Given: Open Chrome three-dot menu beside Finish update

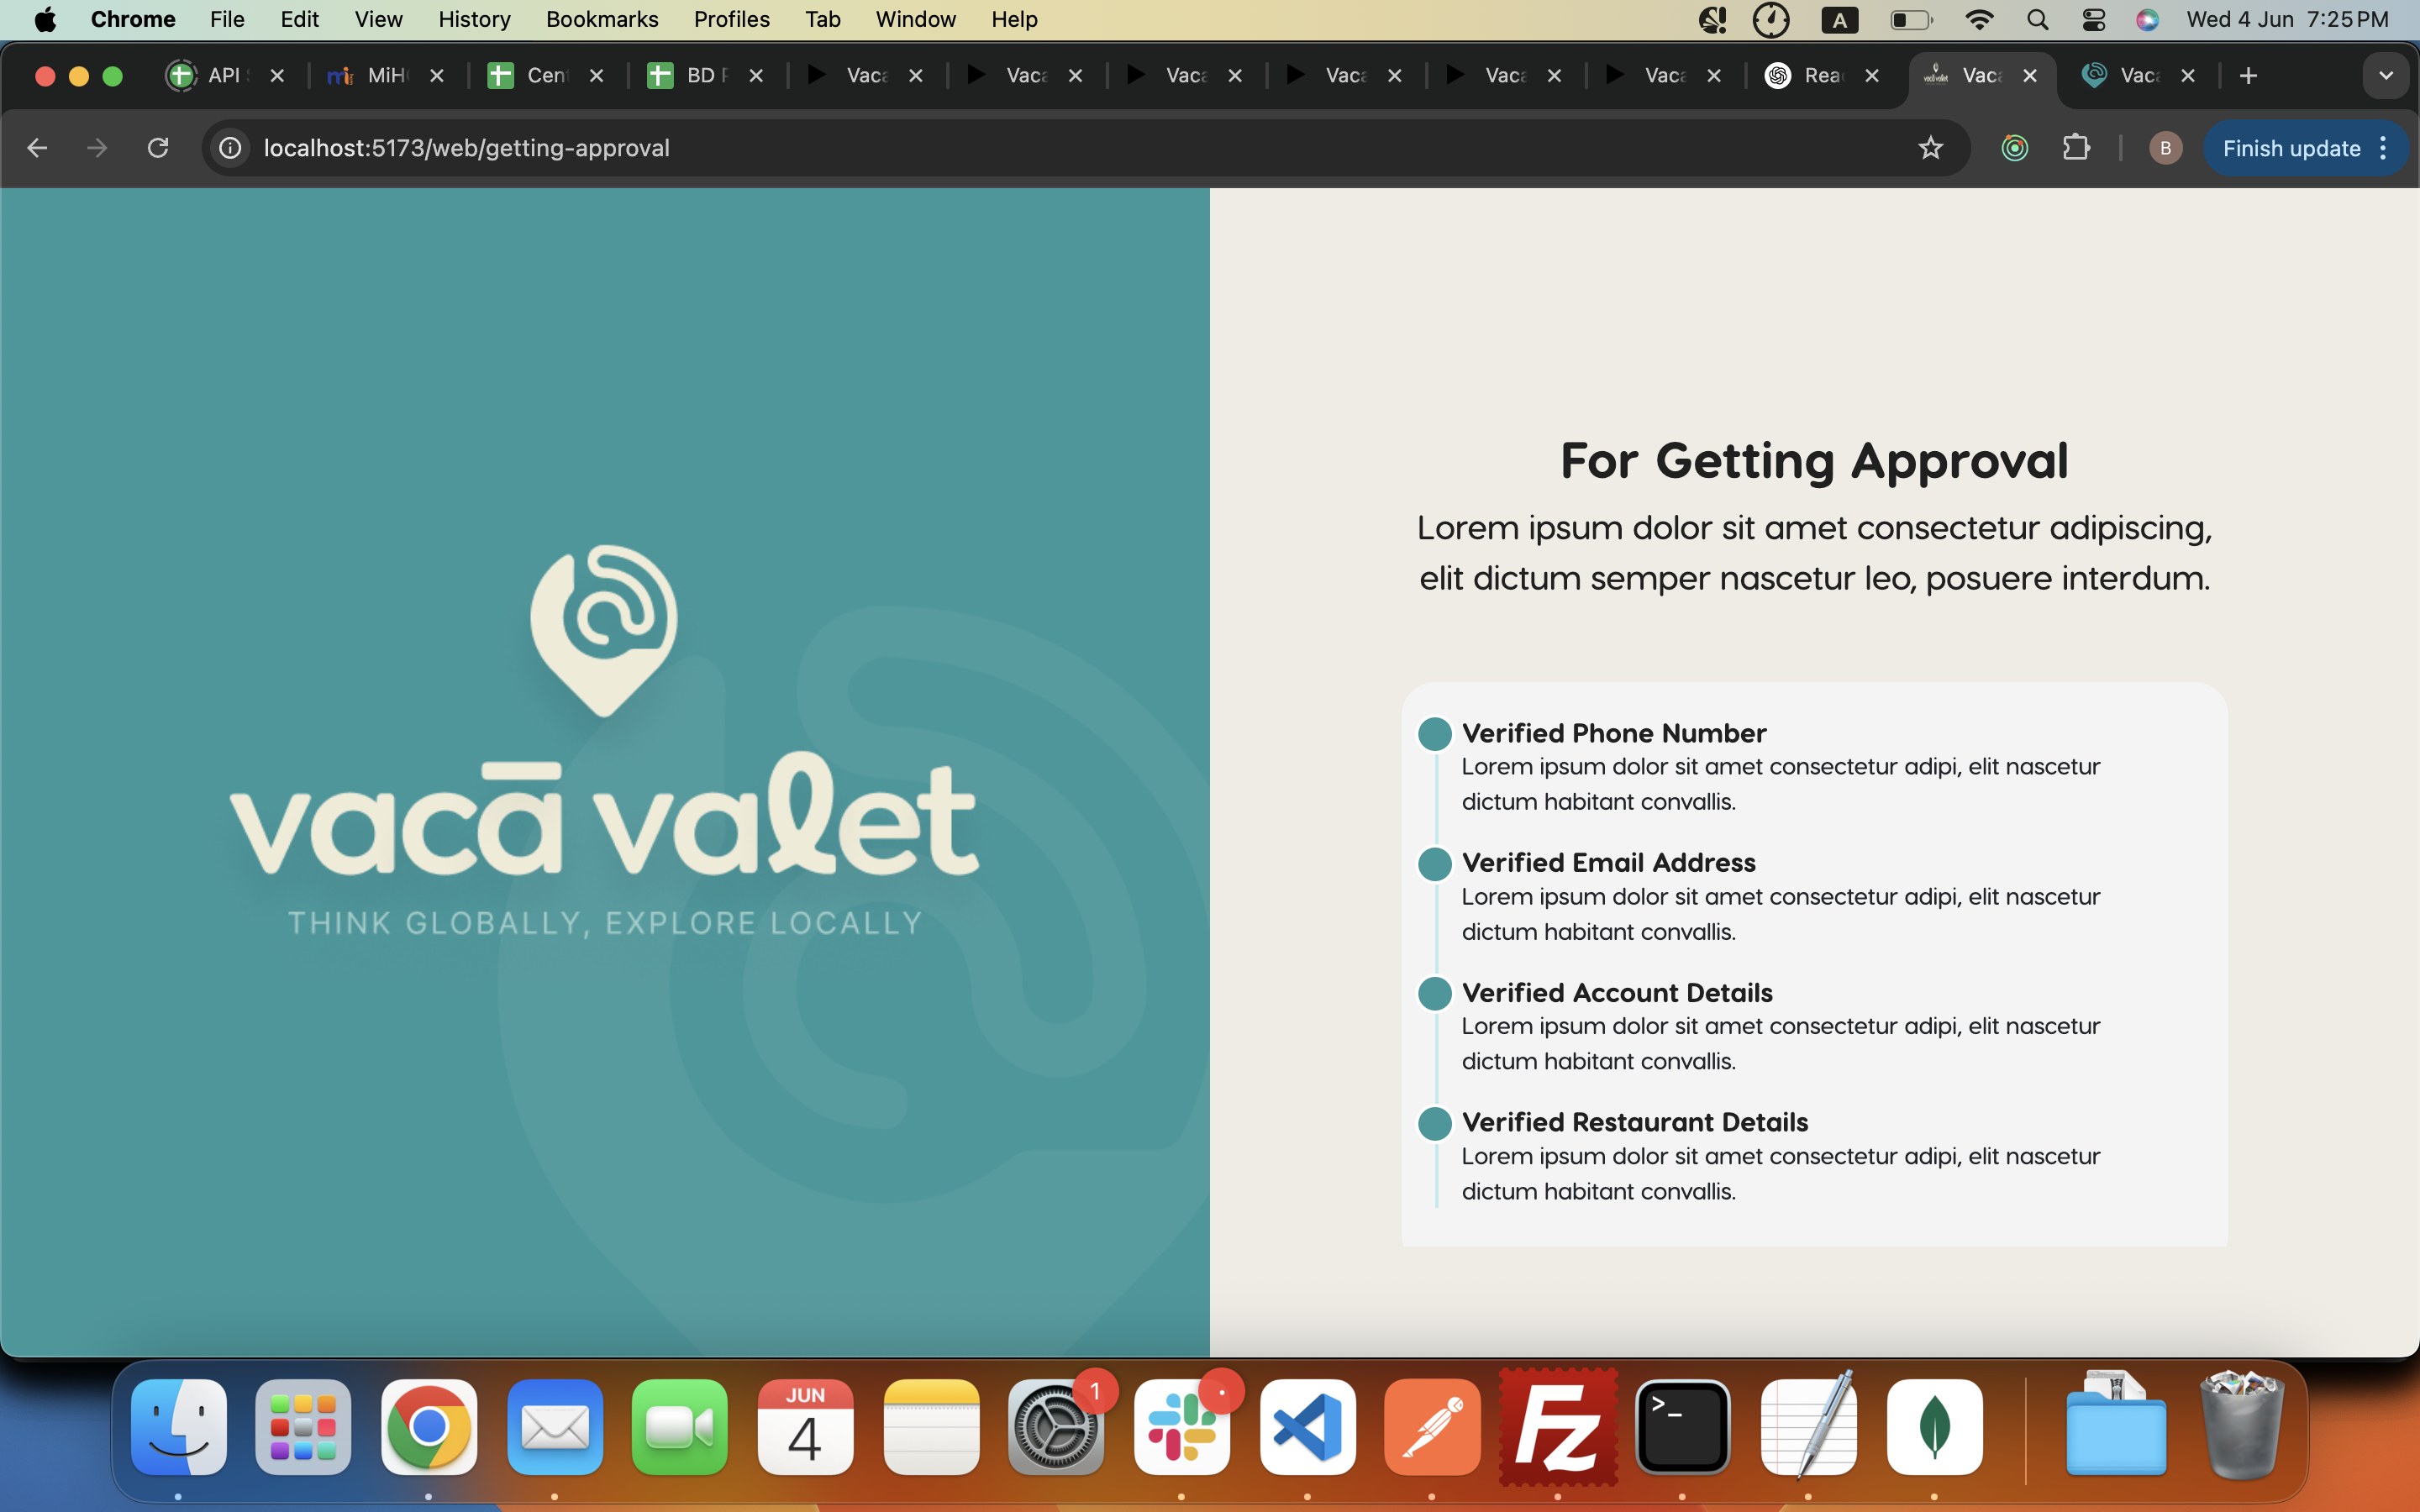Looking at the screenshot, I should [x=2384, y=148].
